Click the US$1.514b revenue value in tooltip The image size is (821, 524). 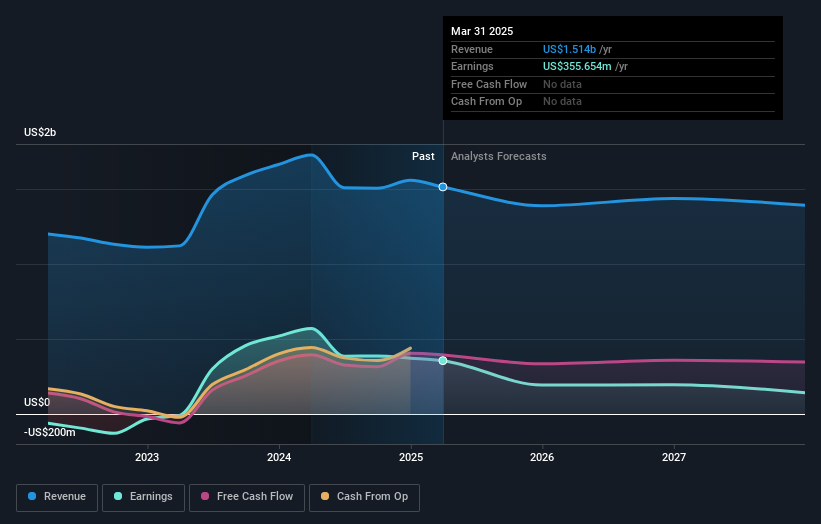tap(569, 49)
